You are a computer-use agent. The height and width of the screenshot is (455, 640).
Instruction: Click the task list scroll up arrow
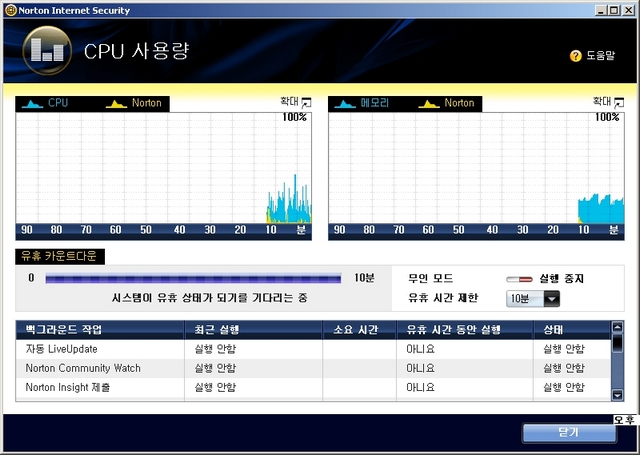click(x=618, y=327)
